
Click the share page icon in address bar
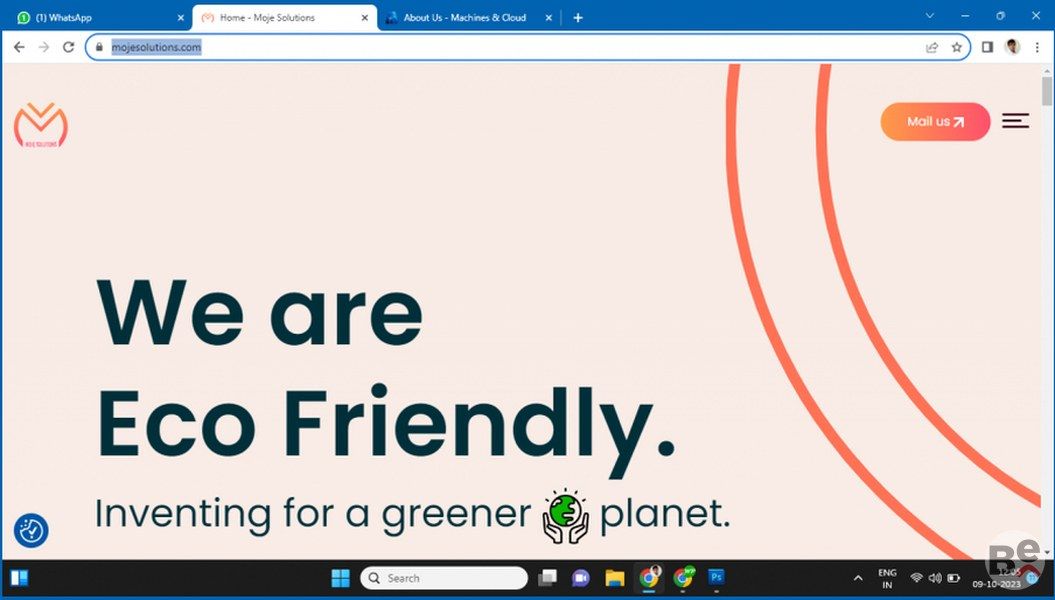point(932,47)
